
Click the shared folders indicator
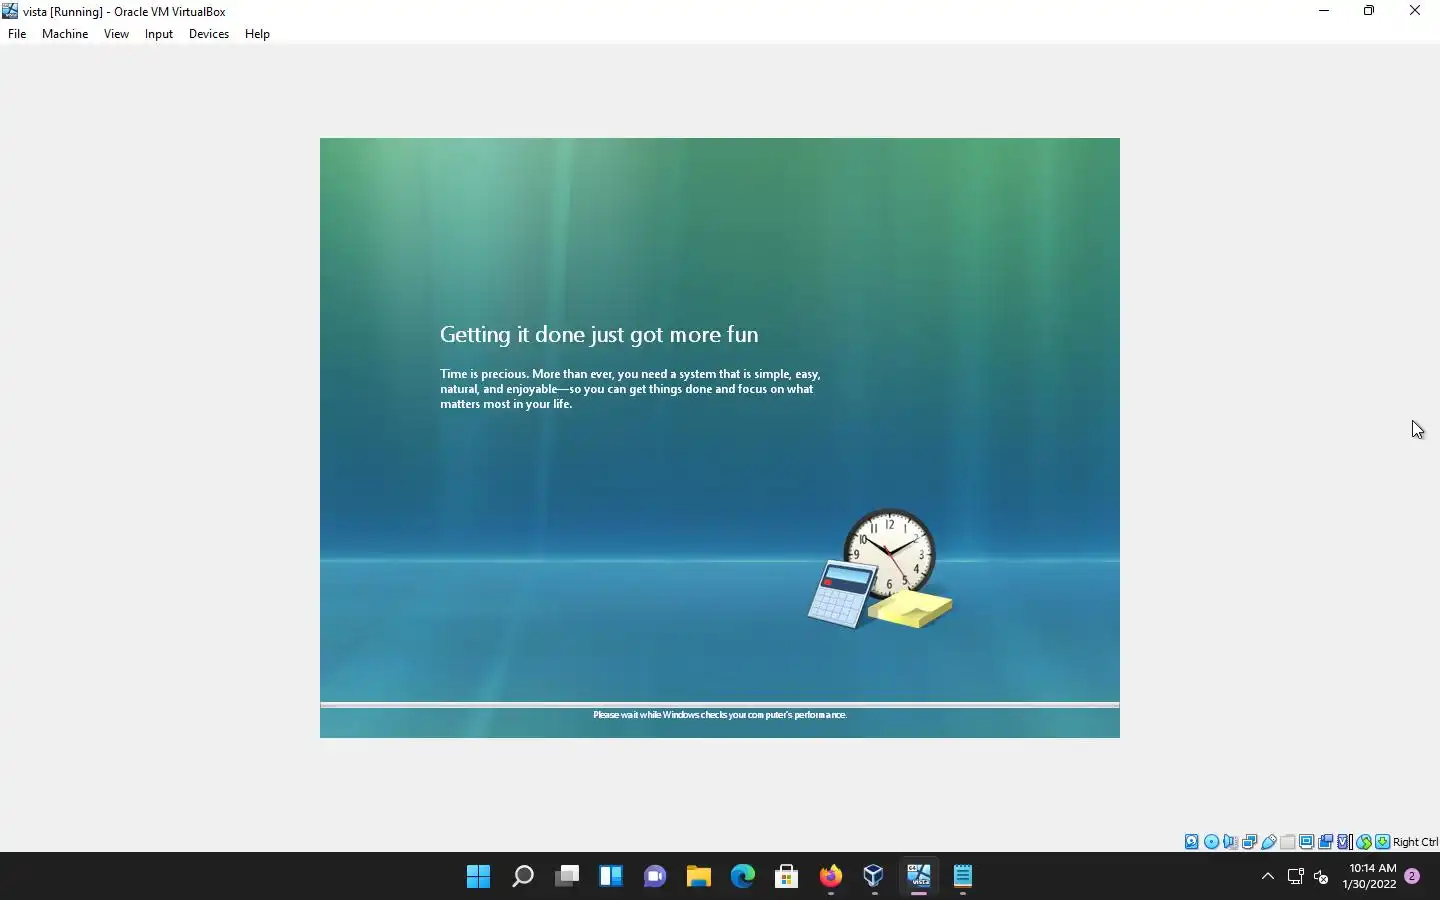pyautogui.click(x=1288, y=842)
